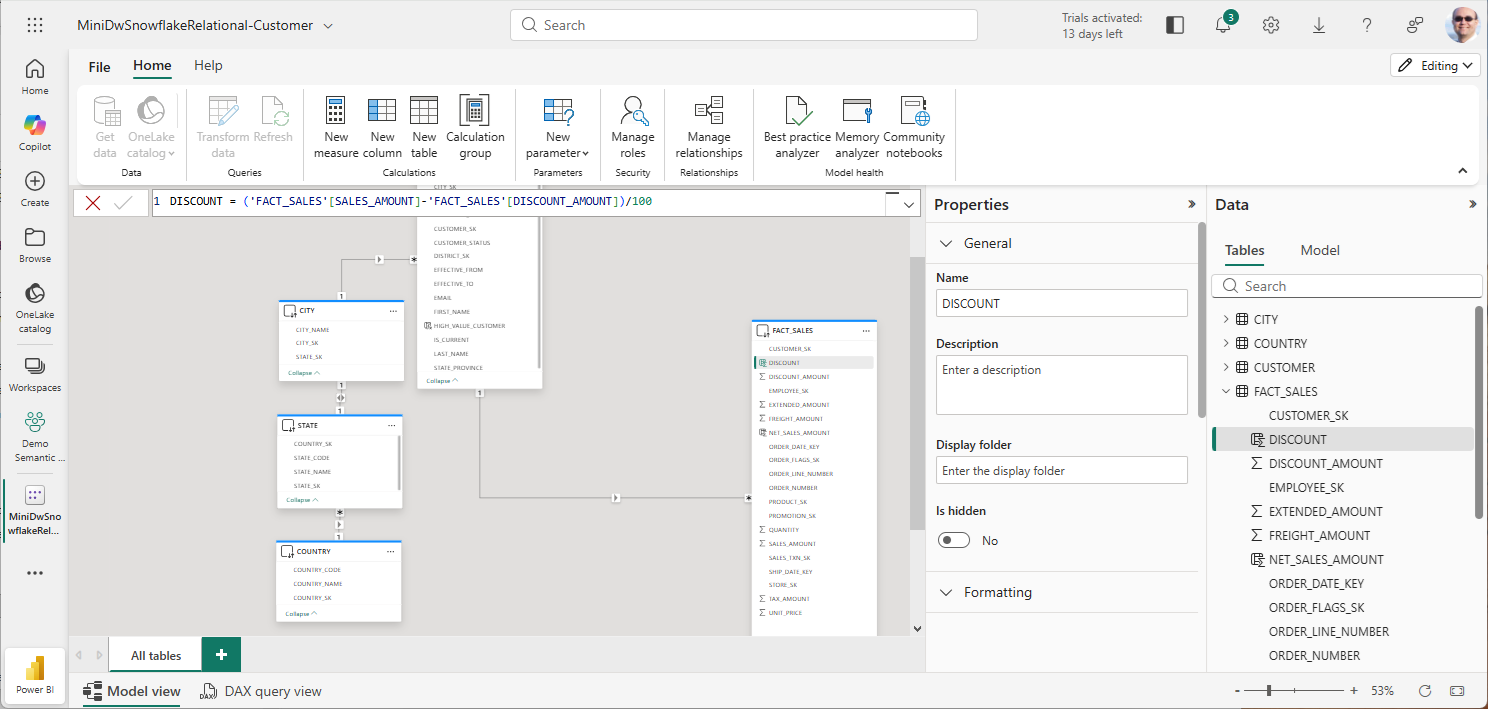Image resolution: width=1488 pixels, height=709 pixels.
Task: Open the Manage relationships tool
Action: click(708, 127)
